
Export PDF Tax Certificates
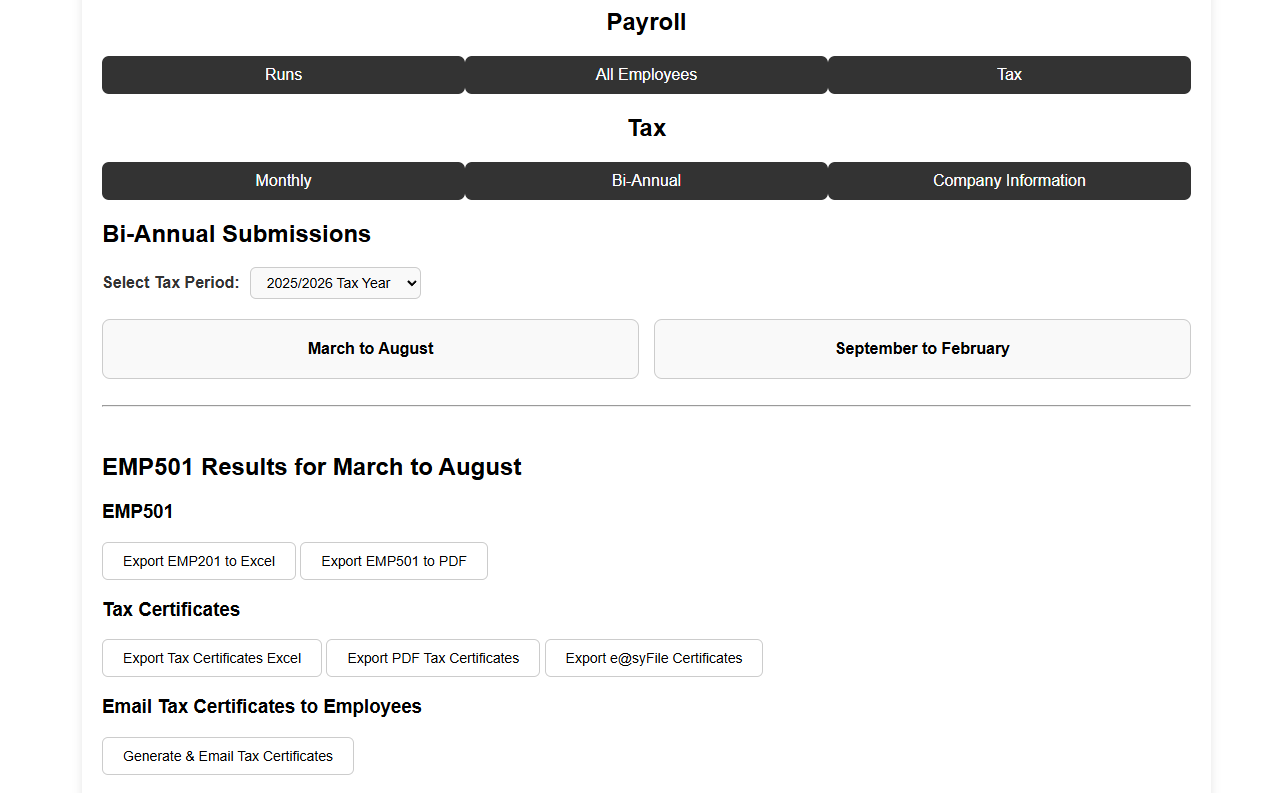point(432,658)
